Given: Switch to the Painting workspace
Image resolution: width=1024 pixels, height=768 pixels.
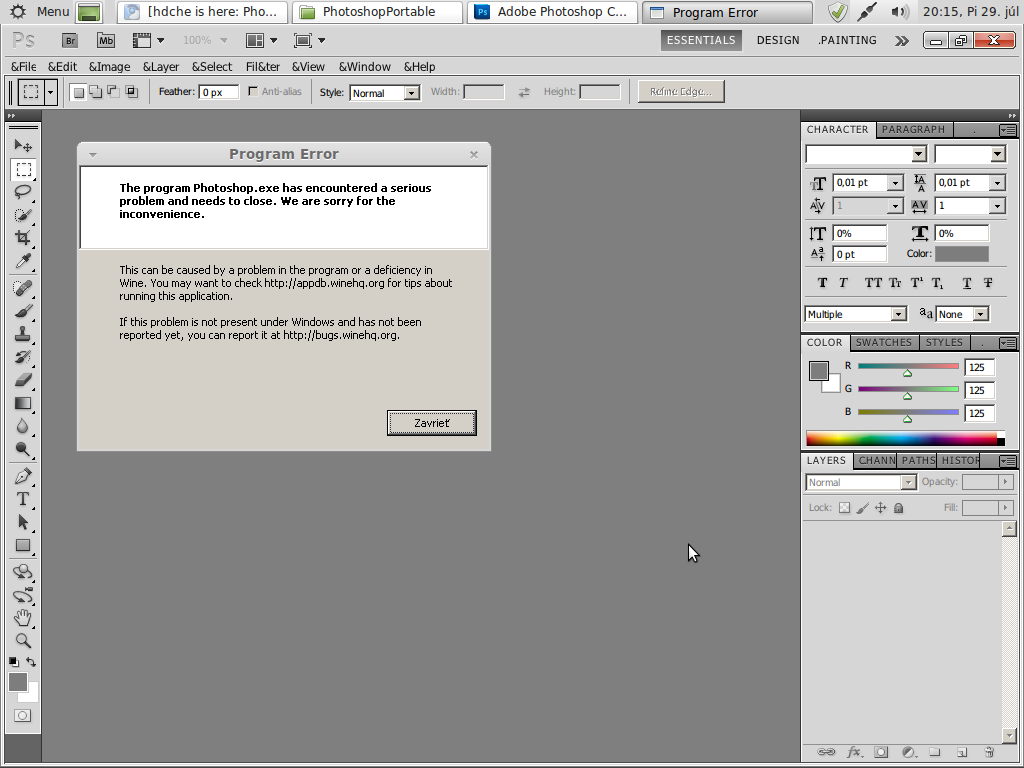Looking at the screenshot, I should click(848, 40).
